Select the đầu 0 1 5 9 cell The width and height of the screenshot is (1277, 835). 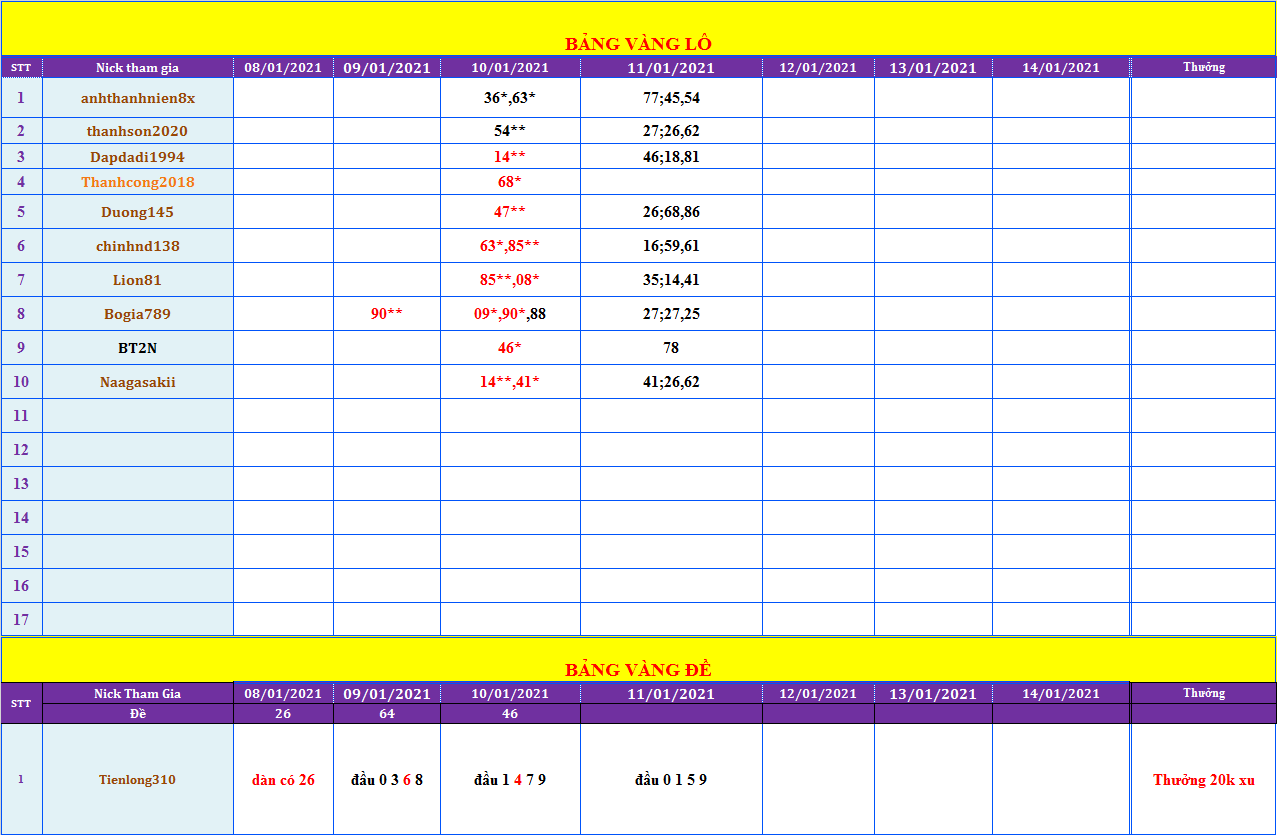[671, 780]
